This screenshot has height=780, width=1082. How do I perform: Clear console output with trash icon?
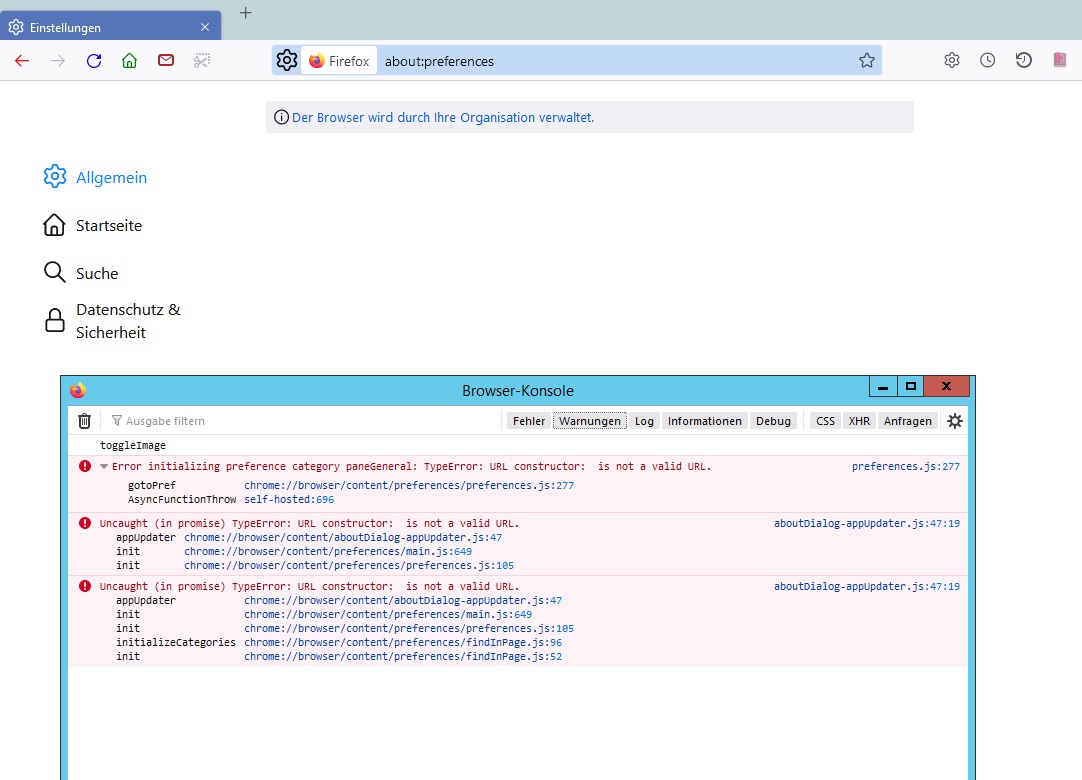85,421
